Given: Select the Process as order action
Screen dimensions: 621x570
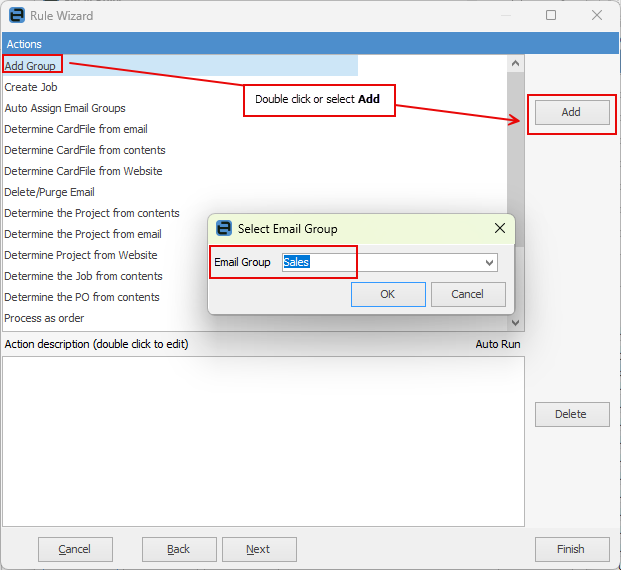Looking at the screenshot, I should tap(44, 318).
